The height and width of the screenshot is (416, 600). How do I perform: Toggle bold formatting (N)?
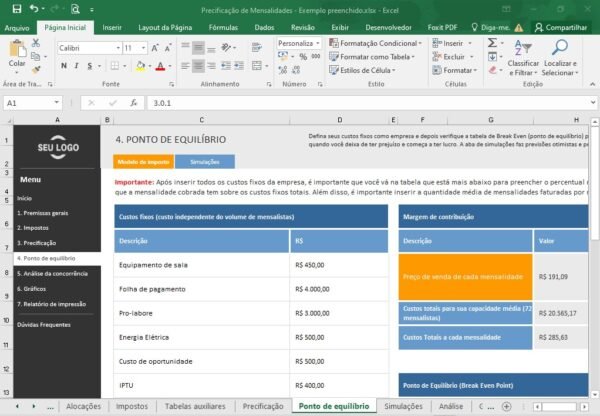tap(64, 66)
